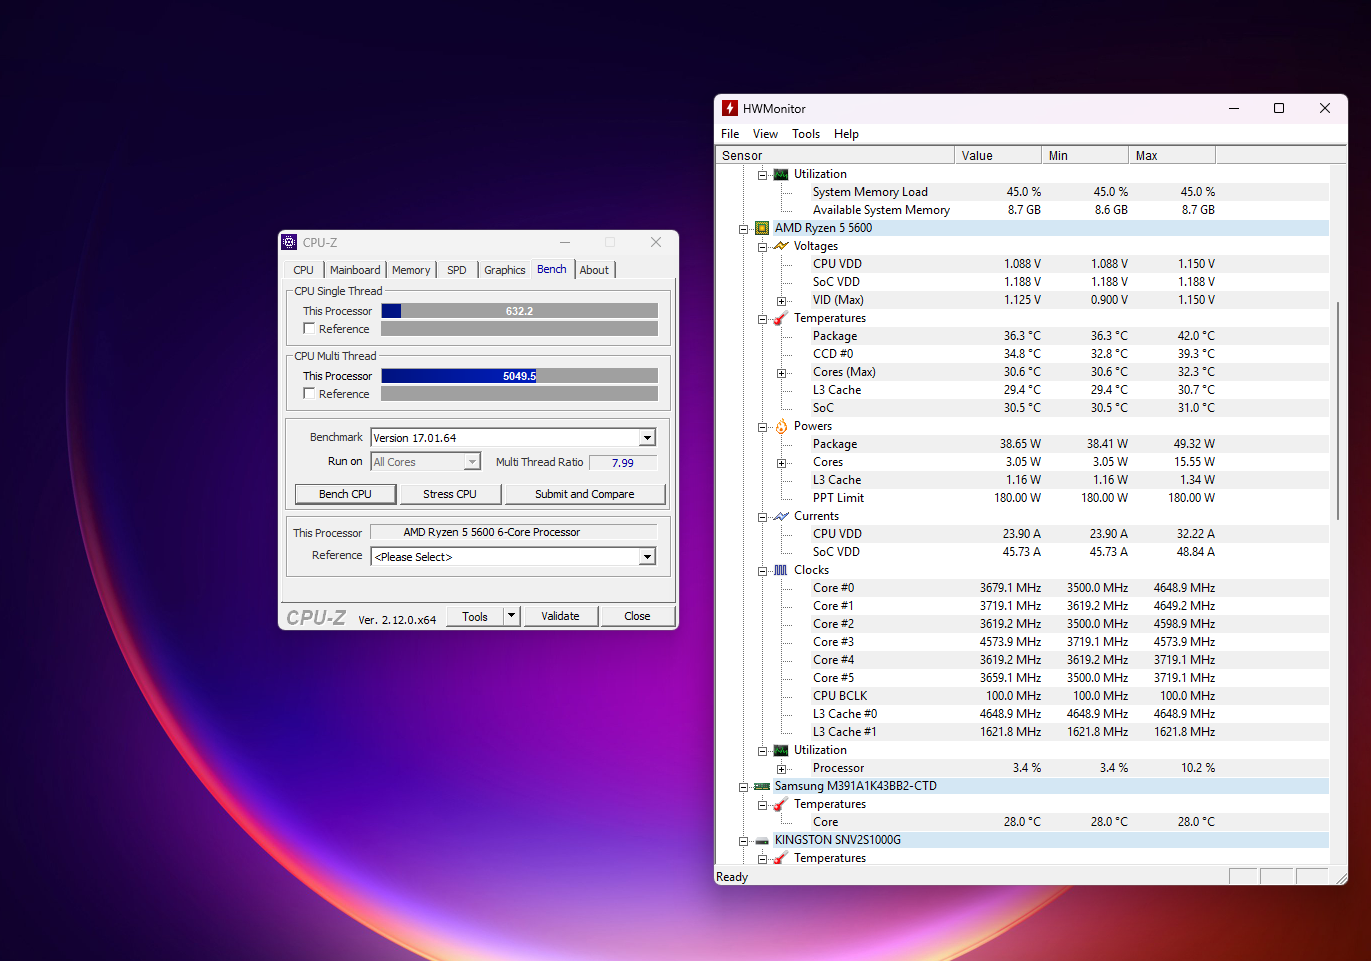Click Utilization icon below Clocks section
This screenshot has width=1371, height=961.
781,750
